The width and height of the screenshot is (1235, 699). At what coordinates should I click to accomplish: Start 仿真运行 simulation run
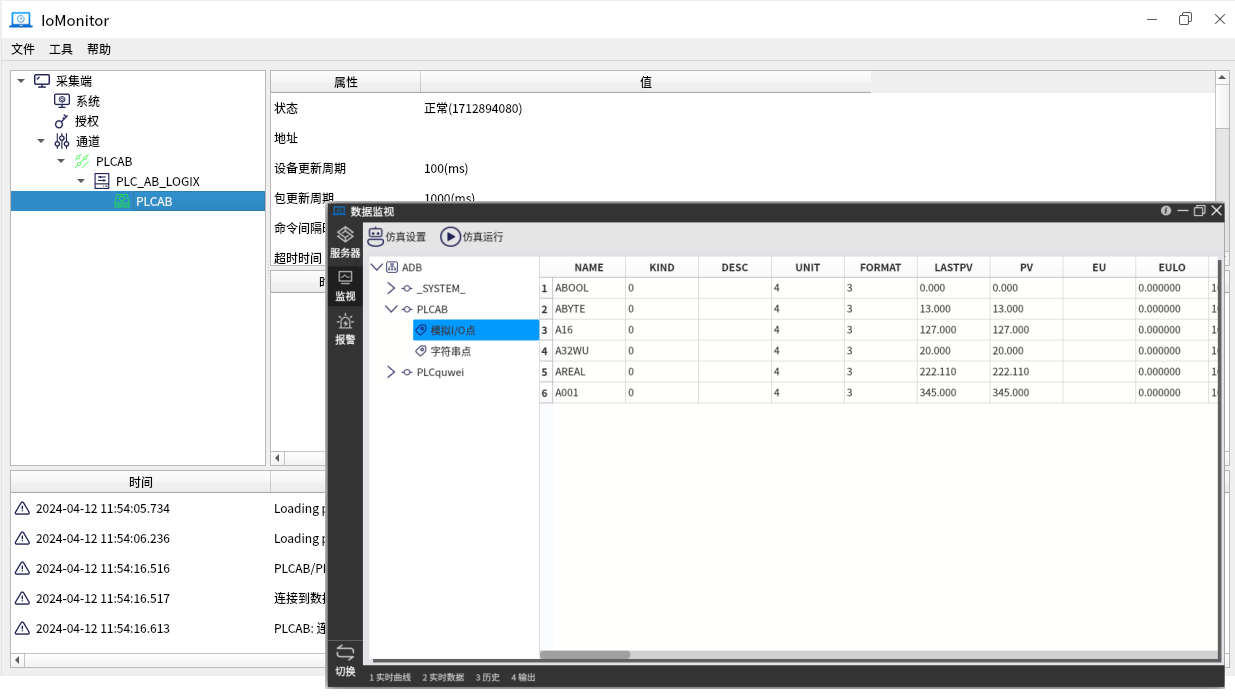click(x=472, y=237)
